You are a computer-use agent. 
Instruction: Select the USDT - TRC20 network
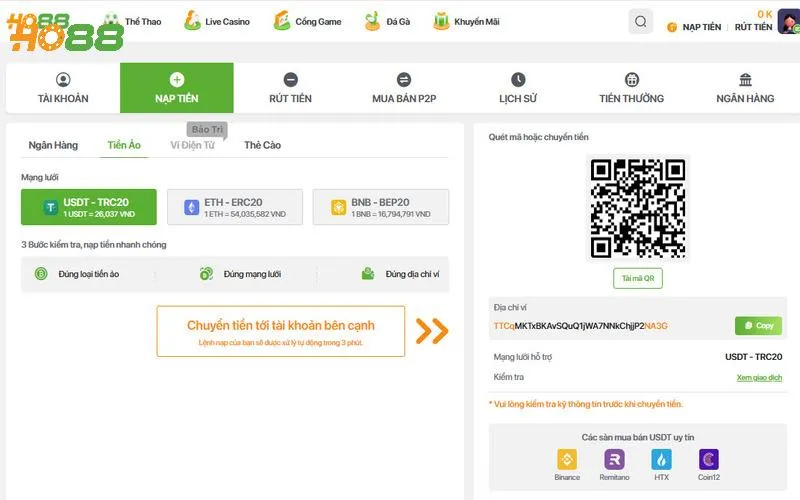click(x=89, y=207)
